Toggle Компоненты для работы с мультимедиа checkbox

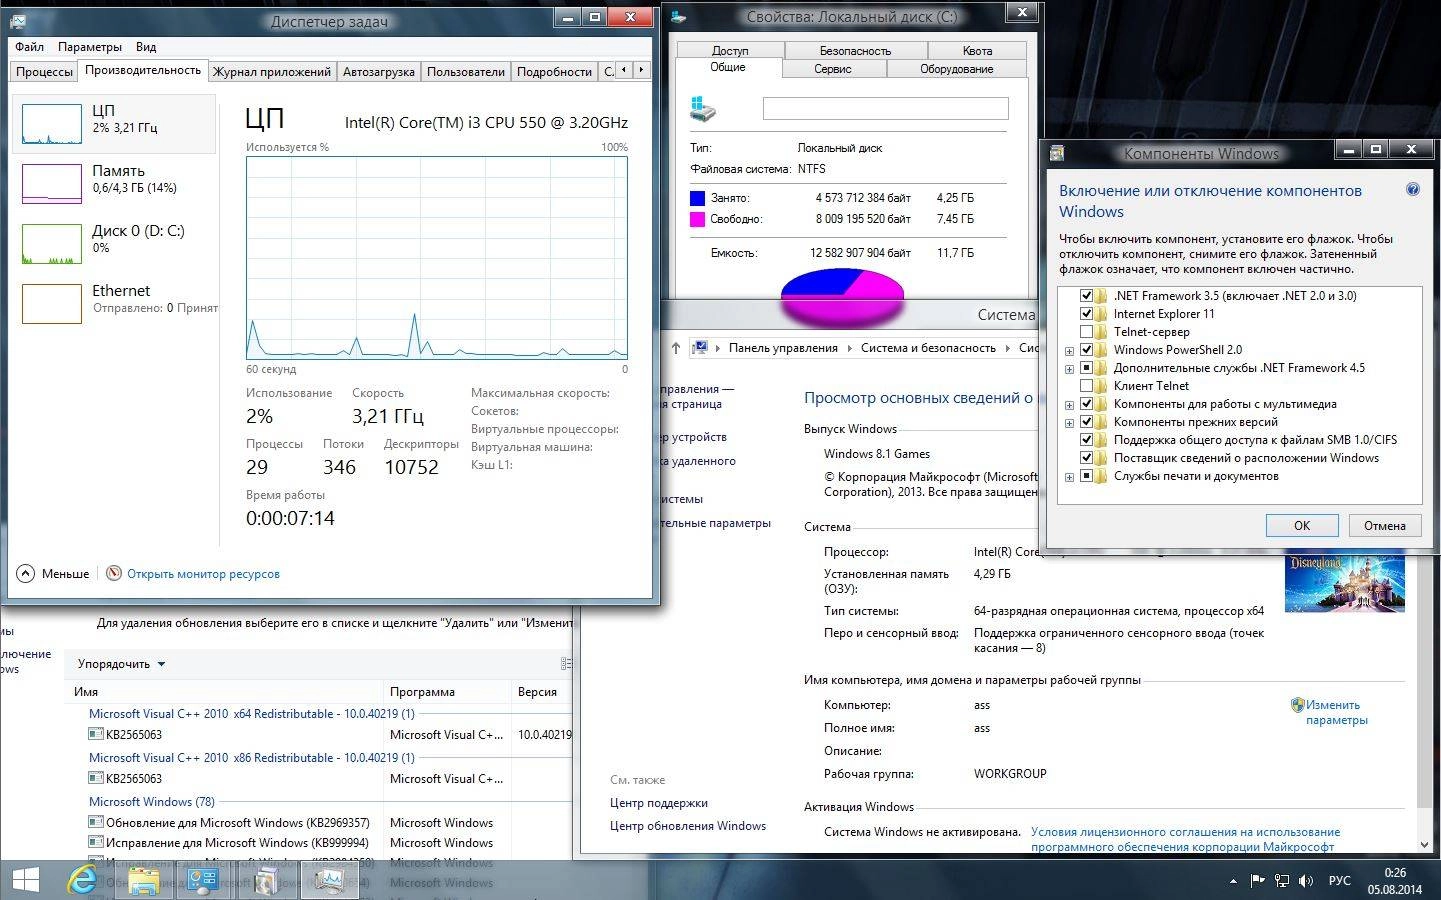tap(1086, 404)
